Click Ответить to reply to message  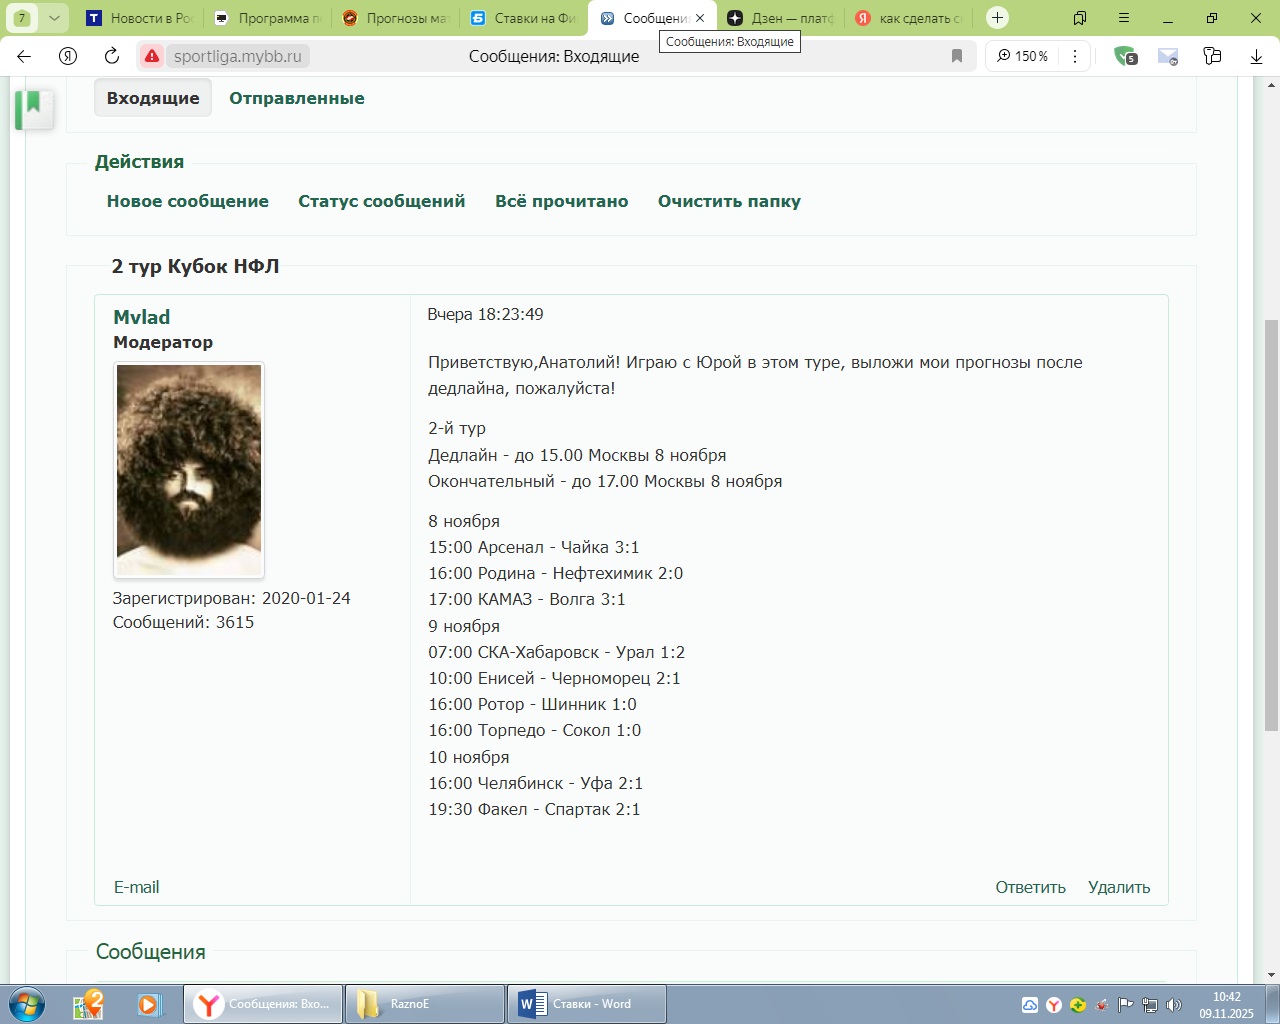[1030, 887]
